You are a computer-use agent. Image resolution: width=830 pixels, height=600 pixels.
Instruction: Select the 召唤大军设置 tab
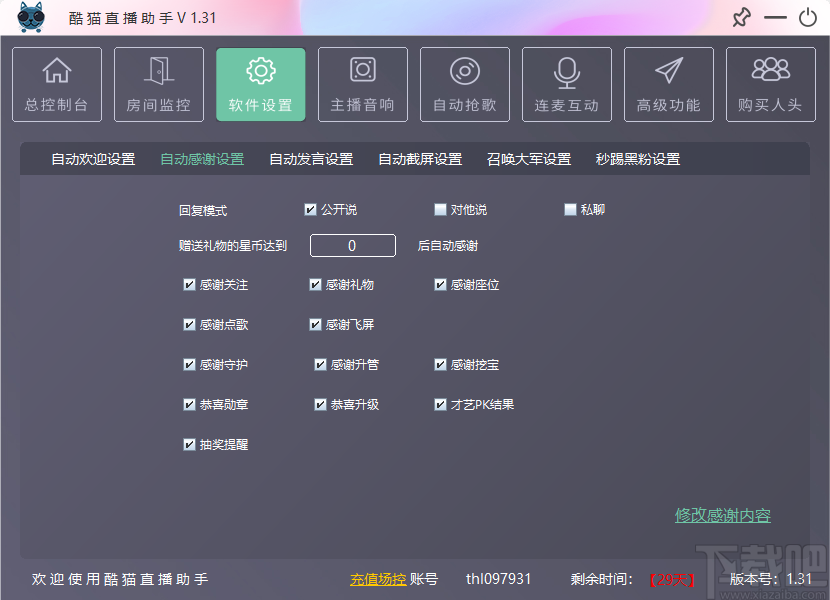click(528, 158)
